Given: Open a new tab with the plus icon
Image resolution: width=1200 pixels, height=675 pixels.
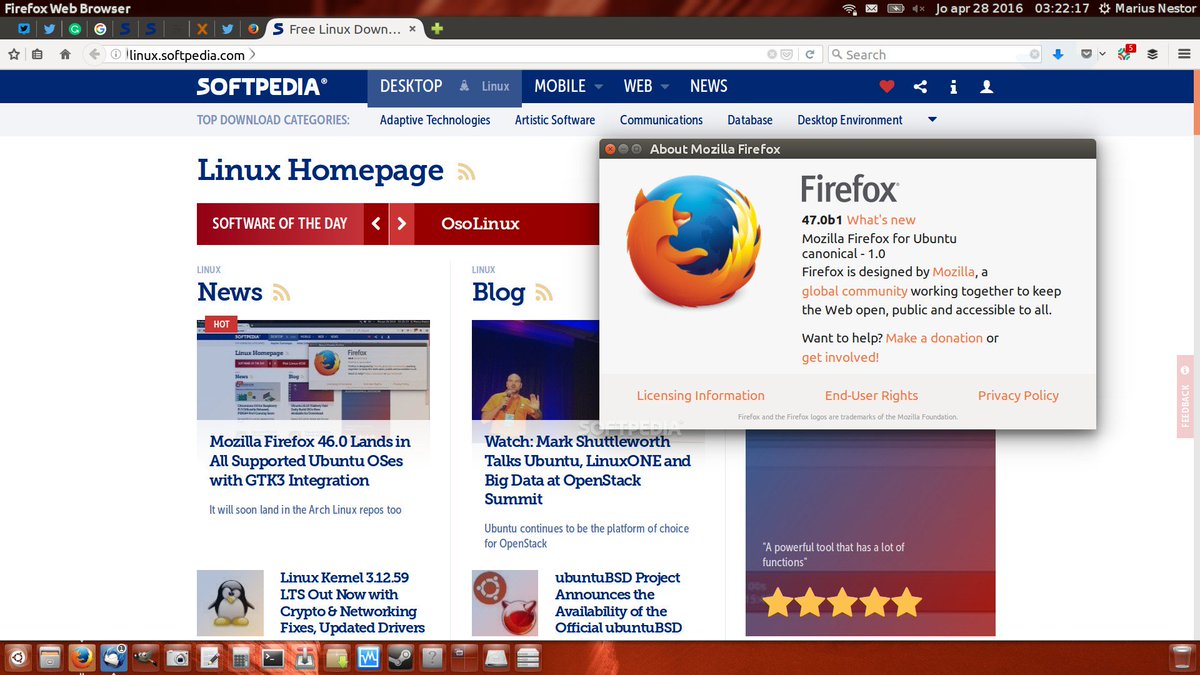Looking at the screenshot, I should (x=437, y=29).
